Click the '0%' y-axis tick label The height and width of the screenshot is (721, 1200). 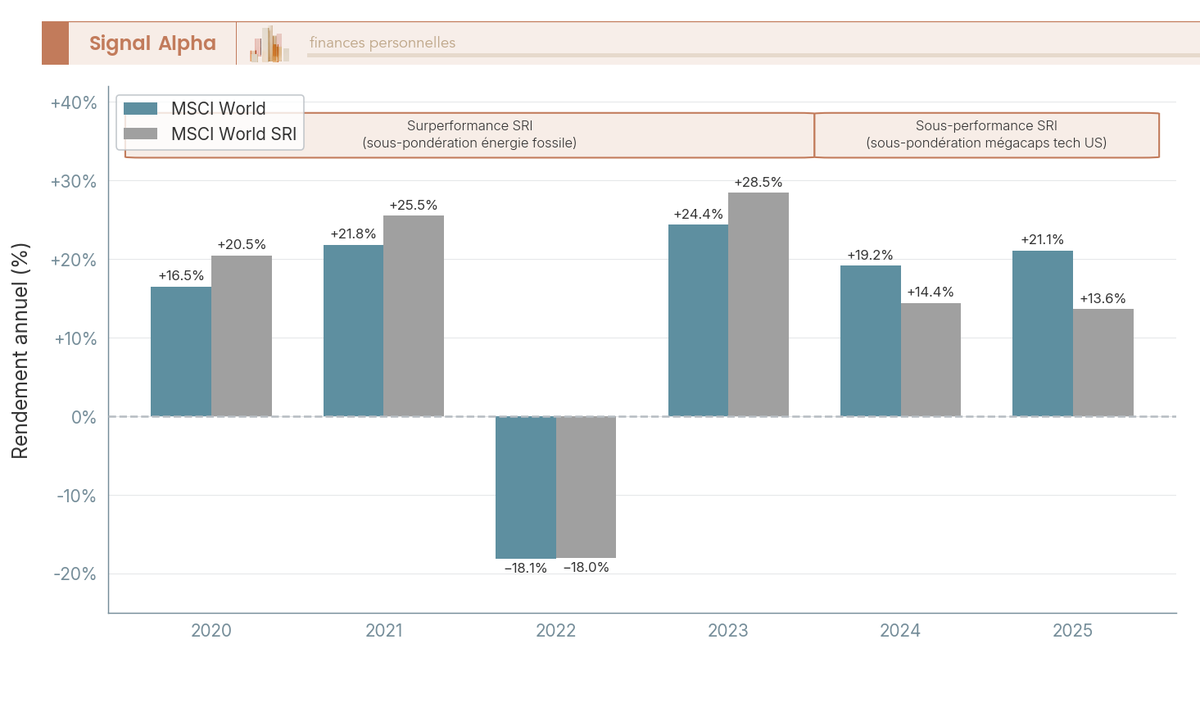coord(83,417)
